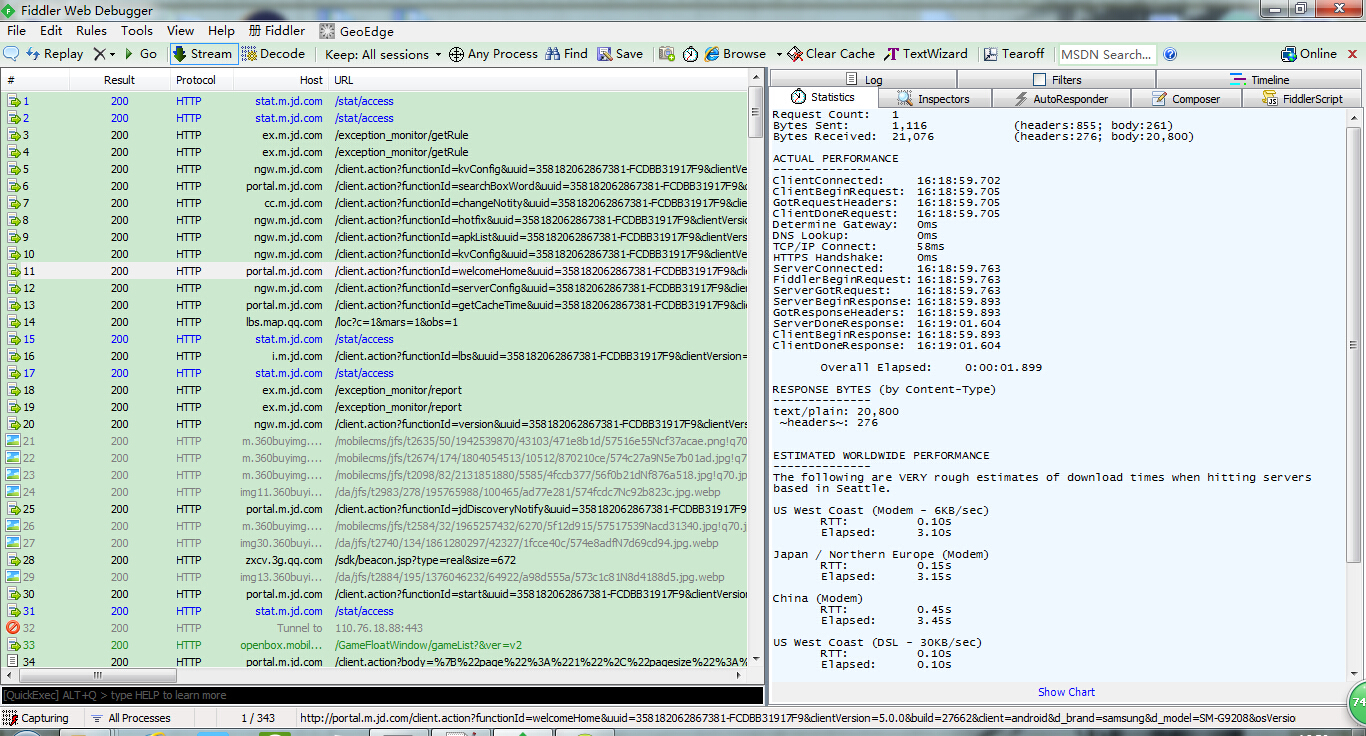1366x736 pixels.
Task: Select the blocked Tunnel session 32 icon
Action: click(x=13, y=628)
